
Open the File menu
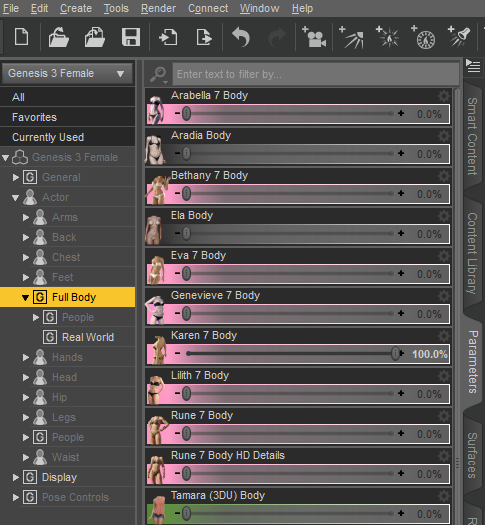click(x=11, y=8)
